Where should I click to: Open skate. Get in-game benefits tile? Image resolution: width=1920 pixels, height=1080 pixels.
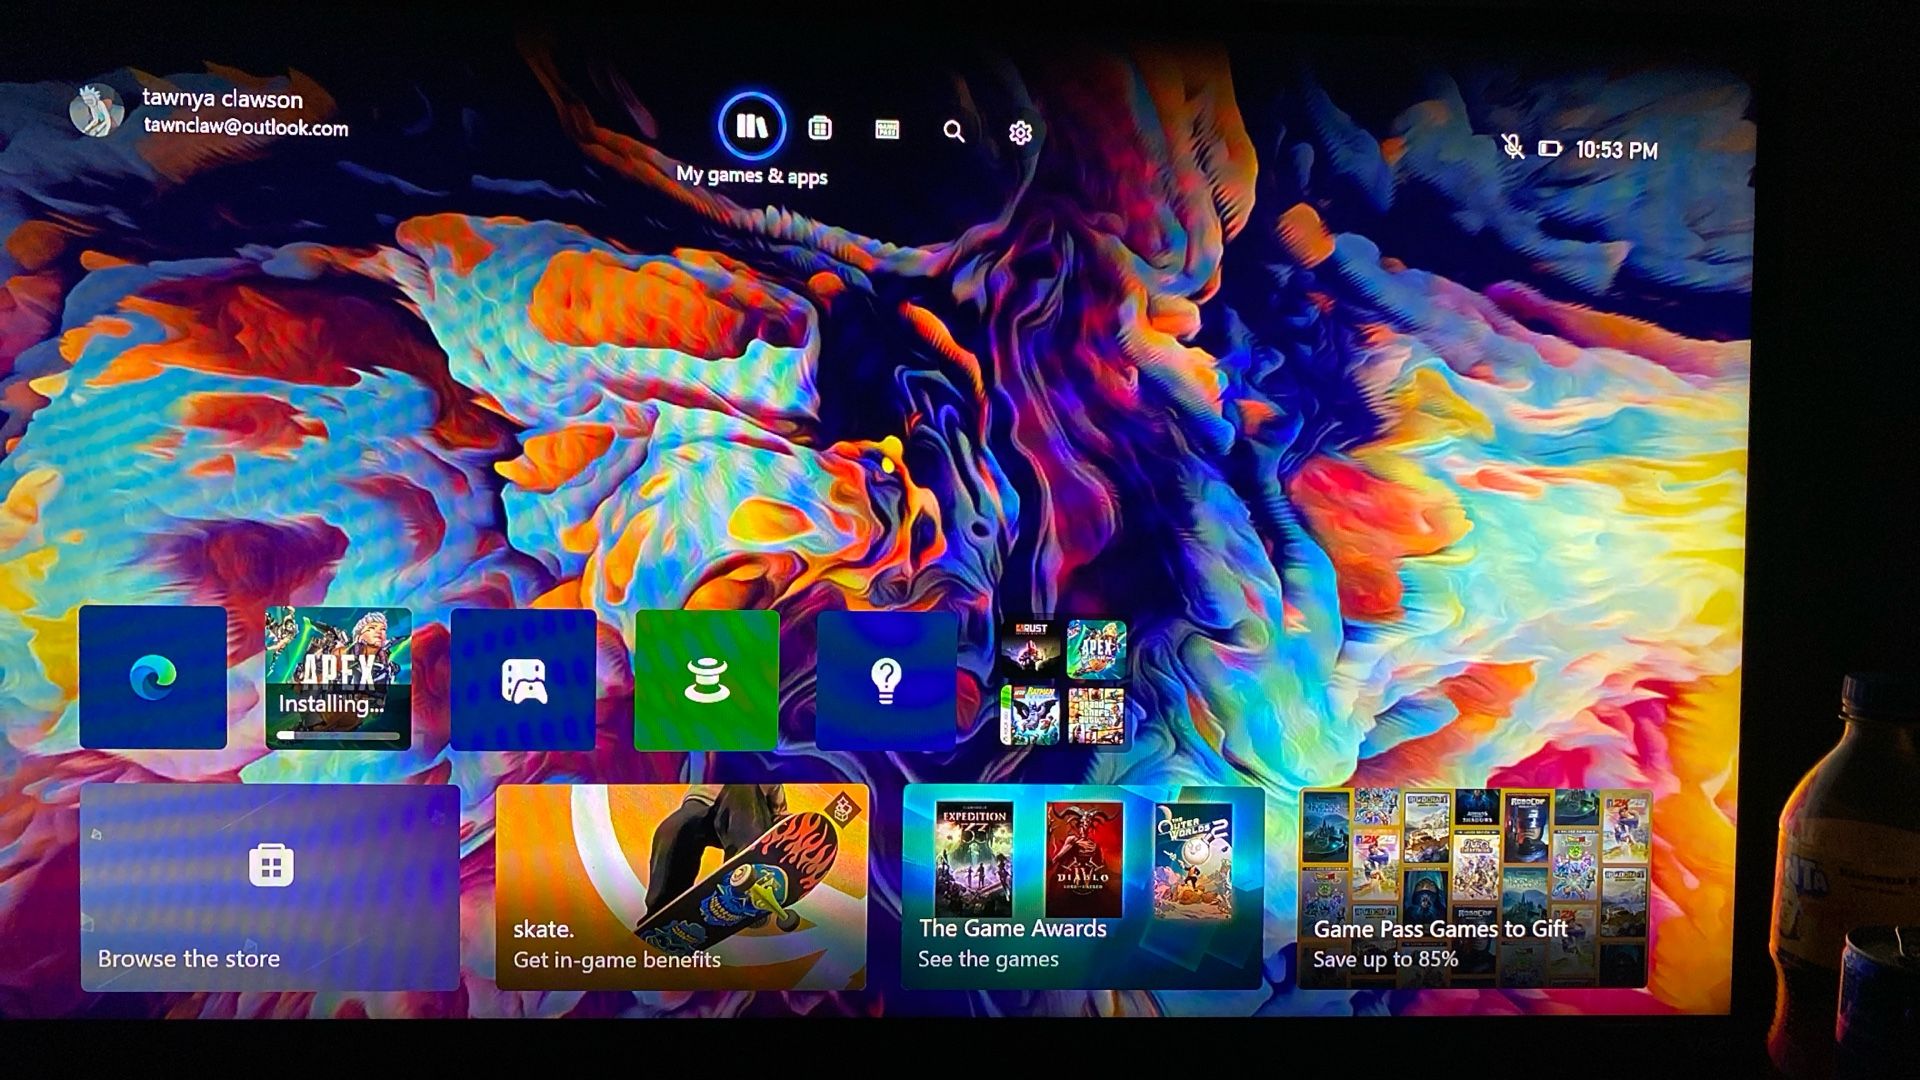click(x=682, y=888)
